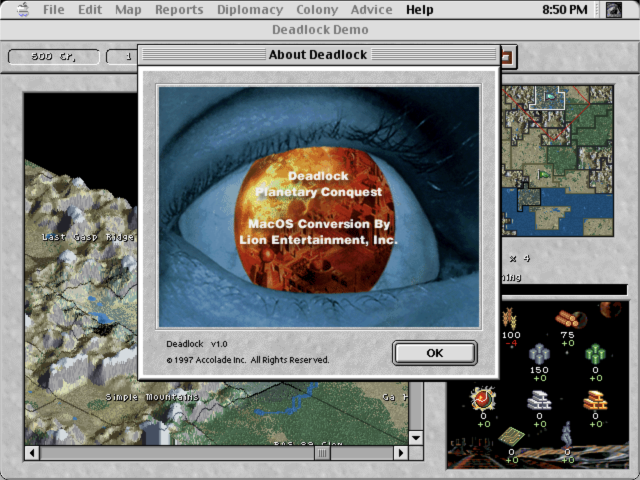
Task: Open the File menu
Action: tap(53, 9)
